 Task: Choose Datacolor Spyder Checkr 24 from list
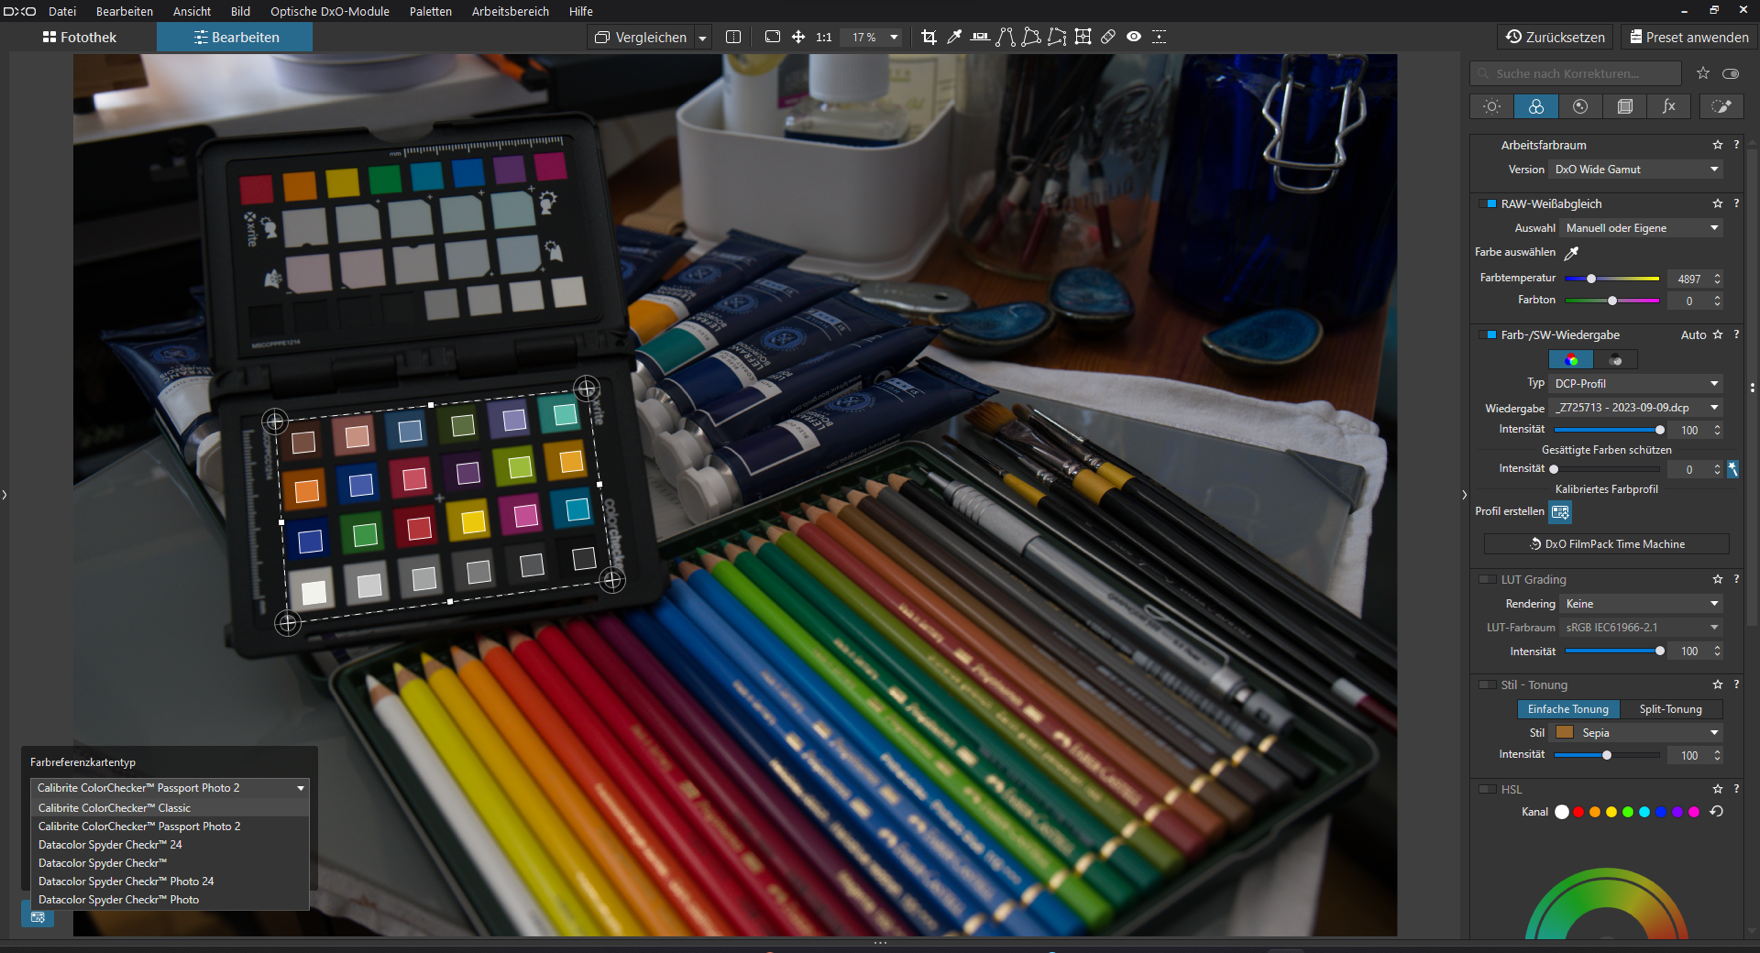110,845
